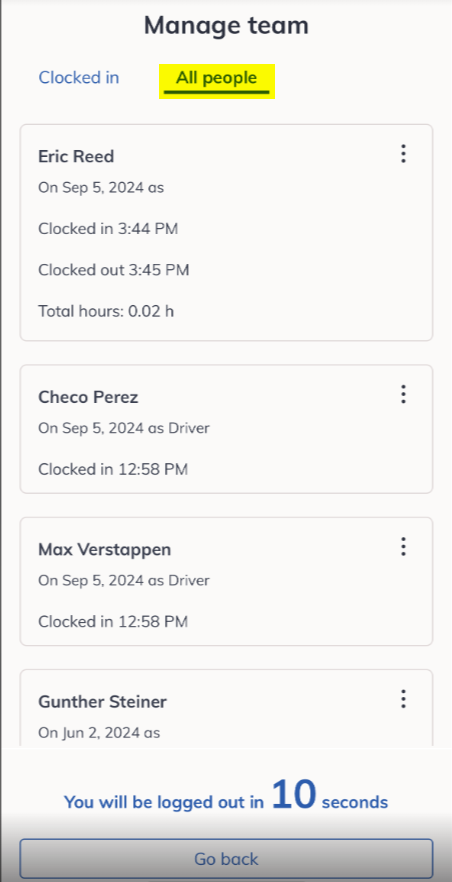Click Eric Reed's Clocked in 3:44 PM line

[x=108, y=229]
